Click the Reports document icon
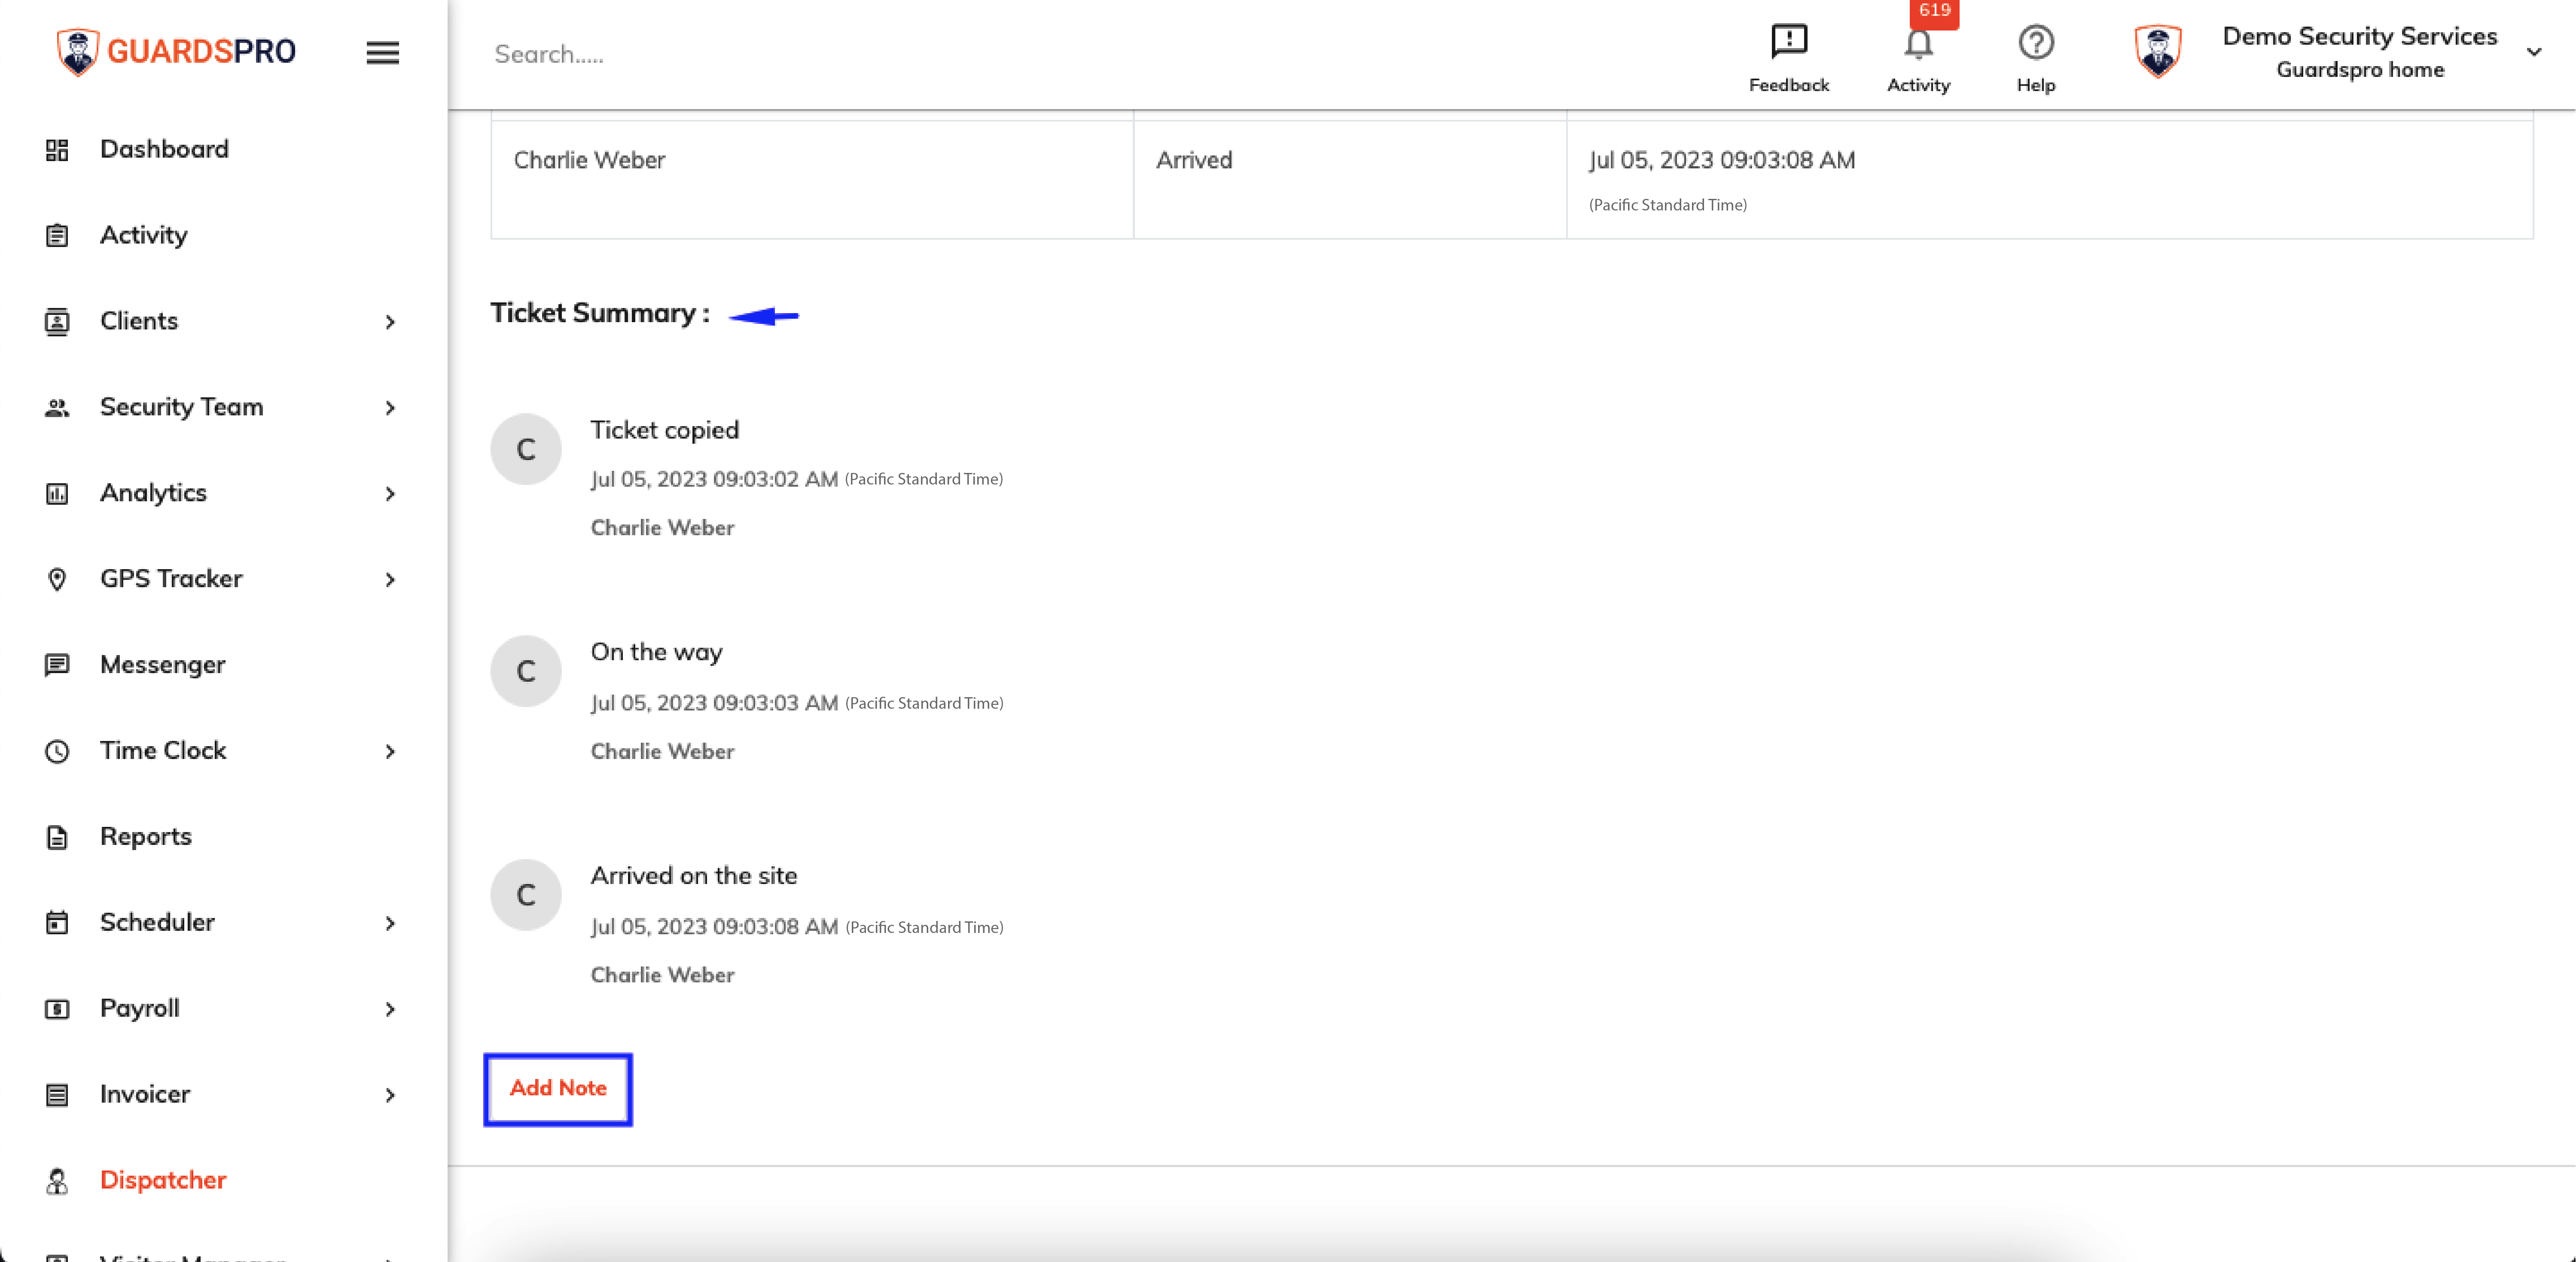The width and height of the screenshot is (2576, 1262). point(57,837)
